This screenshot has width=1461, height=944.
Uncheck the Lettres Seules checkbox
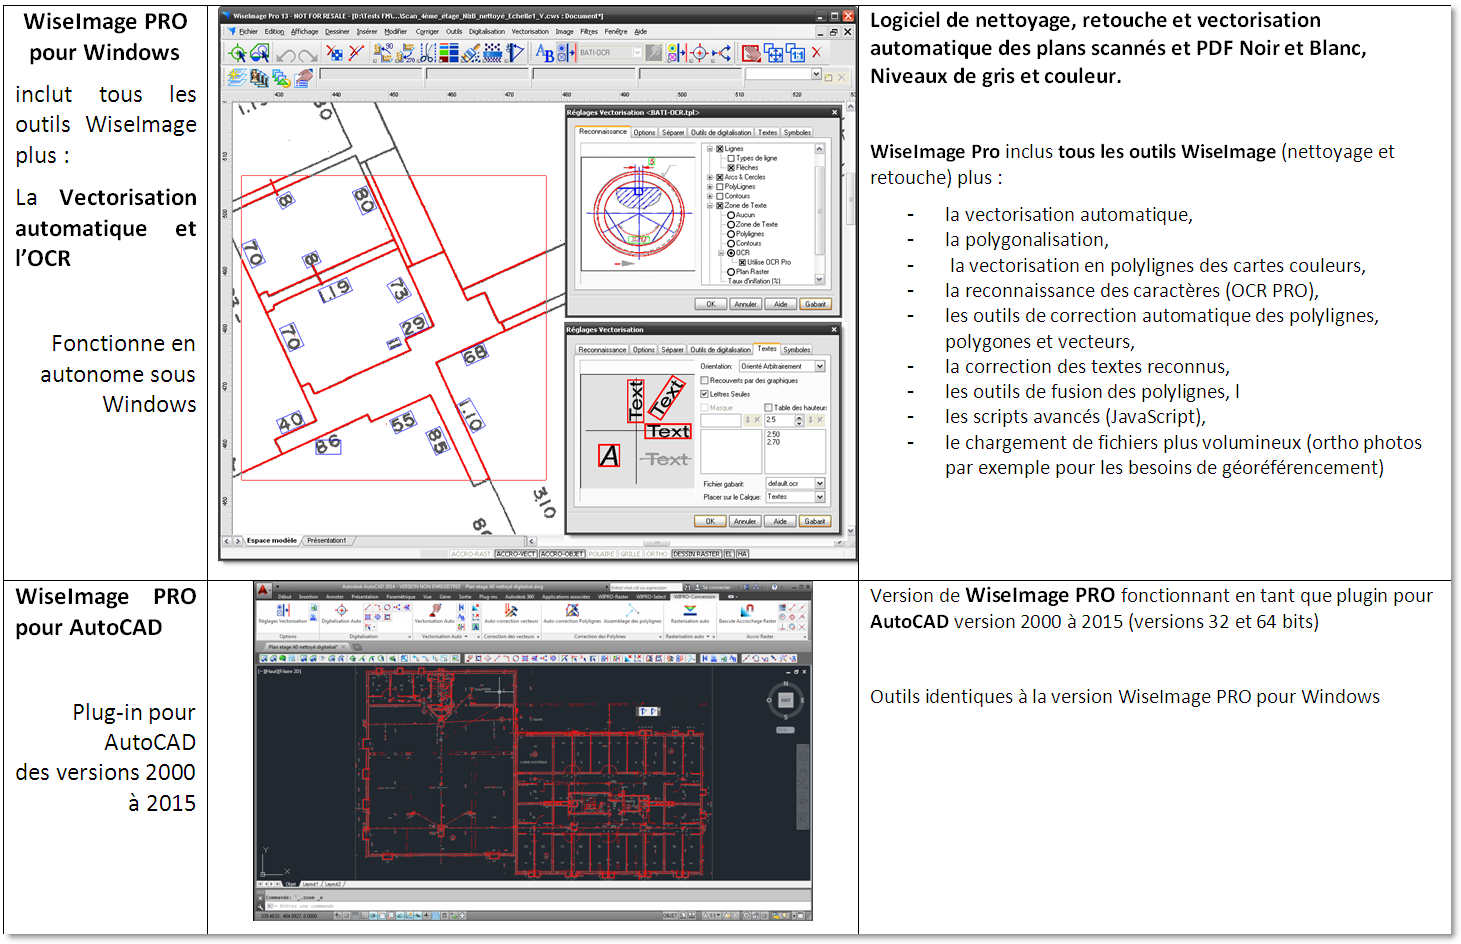pyautogui.click(x=704, y=394)
